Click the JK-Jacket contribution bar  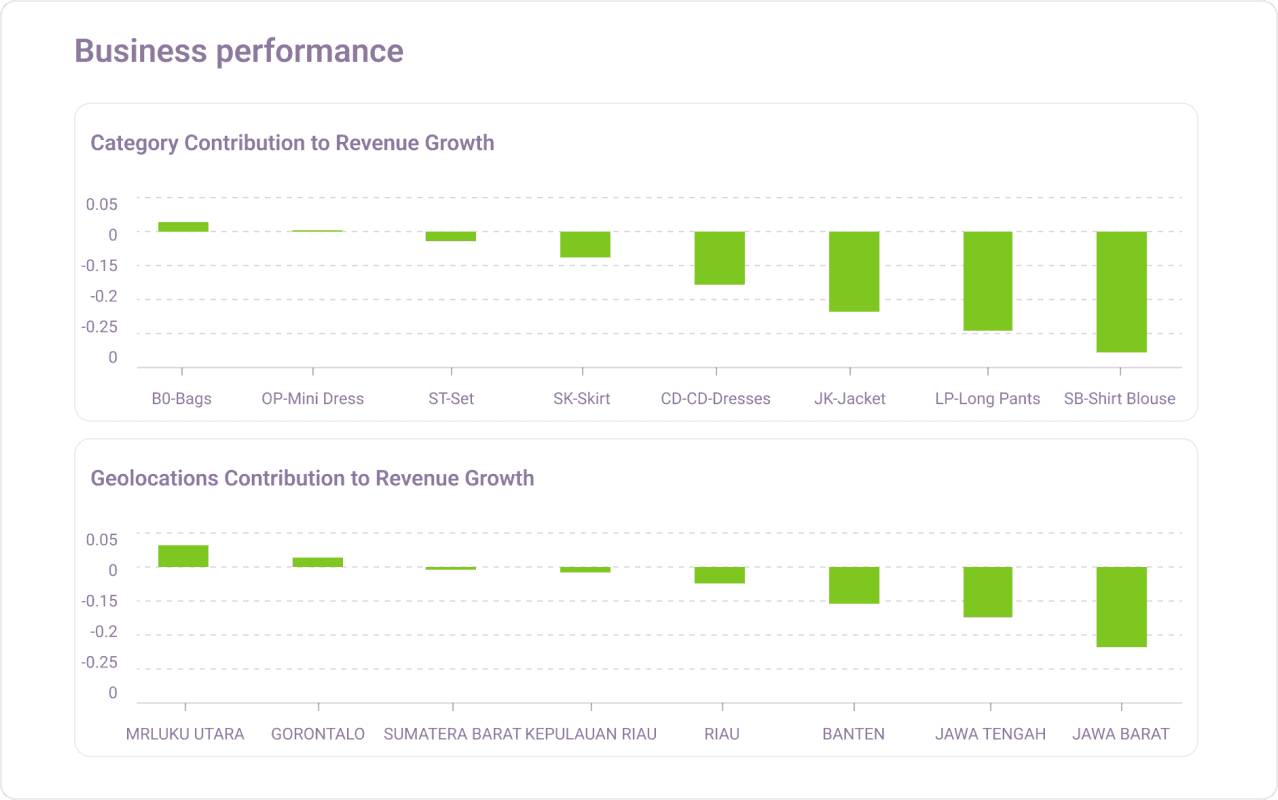point(852,270)
